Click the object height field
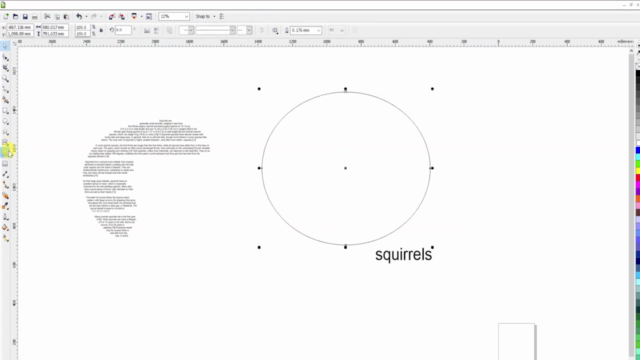This screenshot has width=640, height=360. 55,33
